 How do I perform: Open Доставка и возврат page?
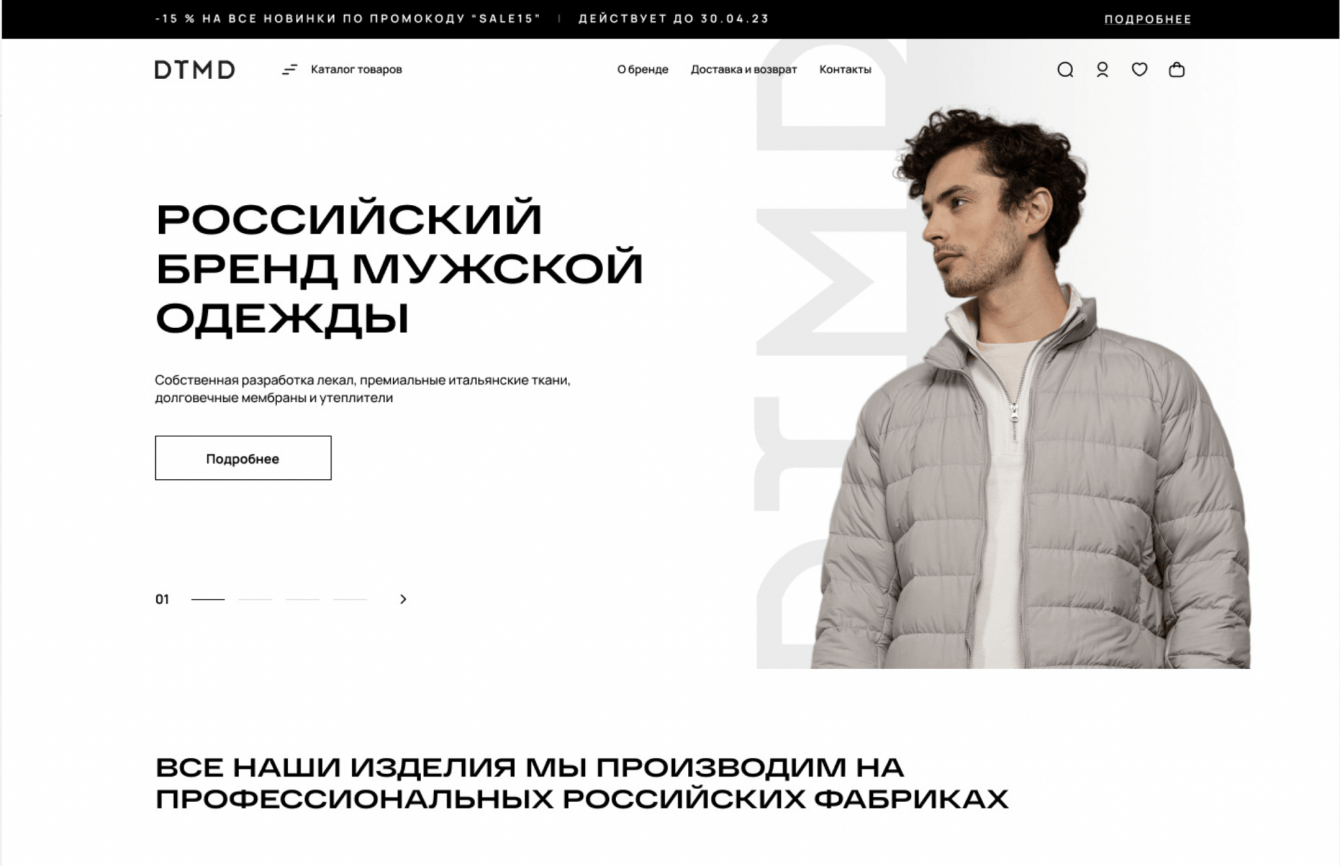[x=744, y=70]
